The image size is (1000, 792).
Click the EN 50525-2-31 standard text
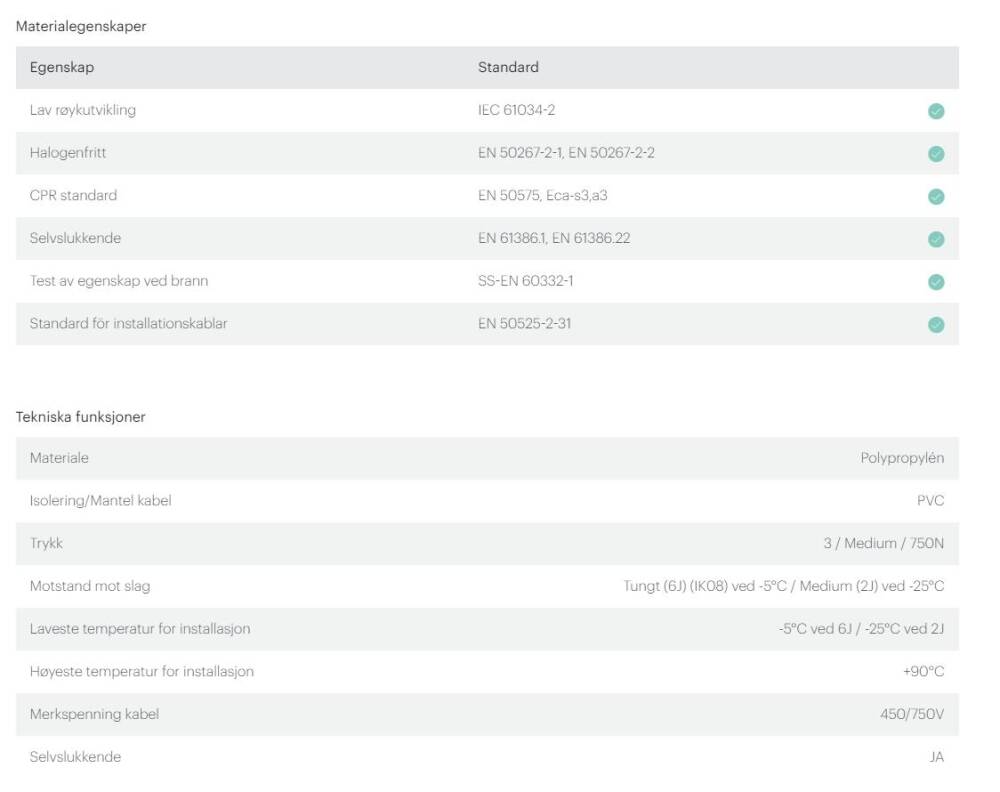point(524,323)
